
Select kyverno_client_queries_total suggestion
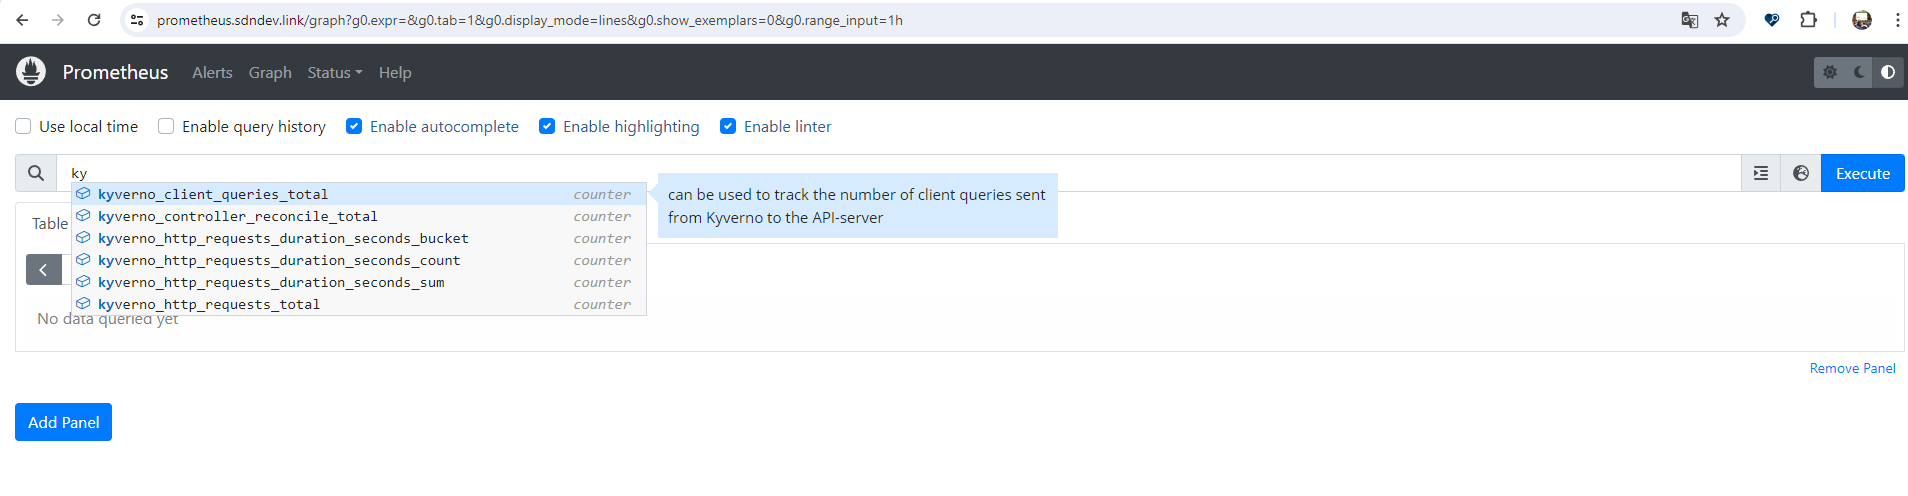click(359, 194)
